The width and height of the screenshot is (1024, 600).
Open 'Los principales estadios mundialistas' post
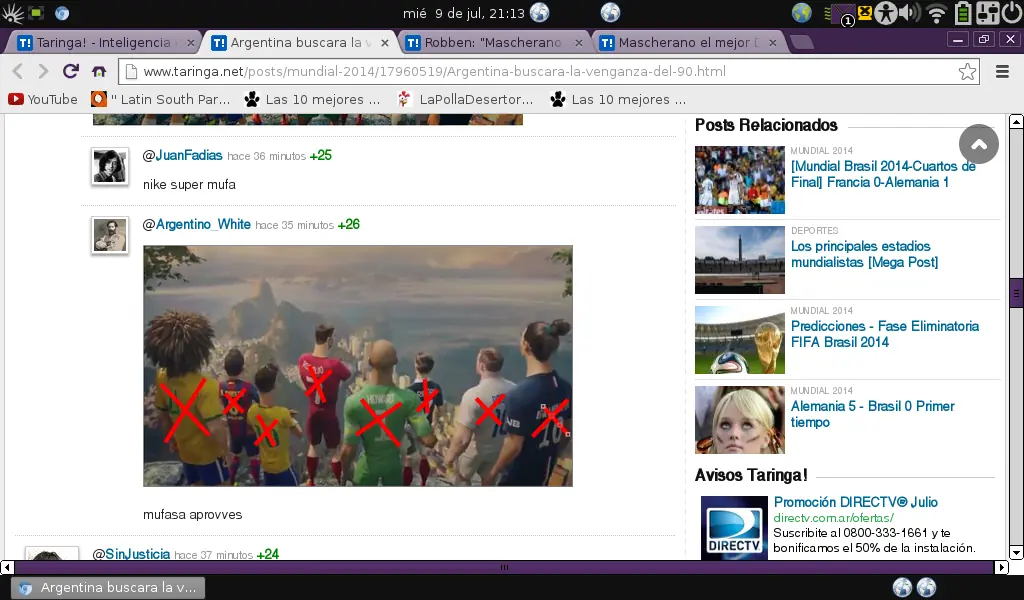click(865, 255)
